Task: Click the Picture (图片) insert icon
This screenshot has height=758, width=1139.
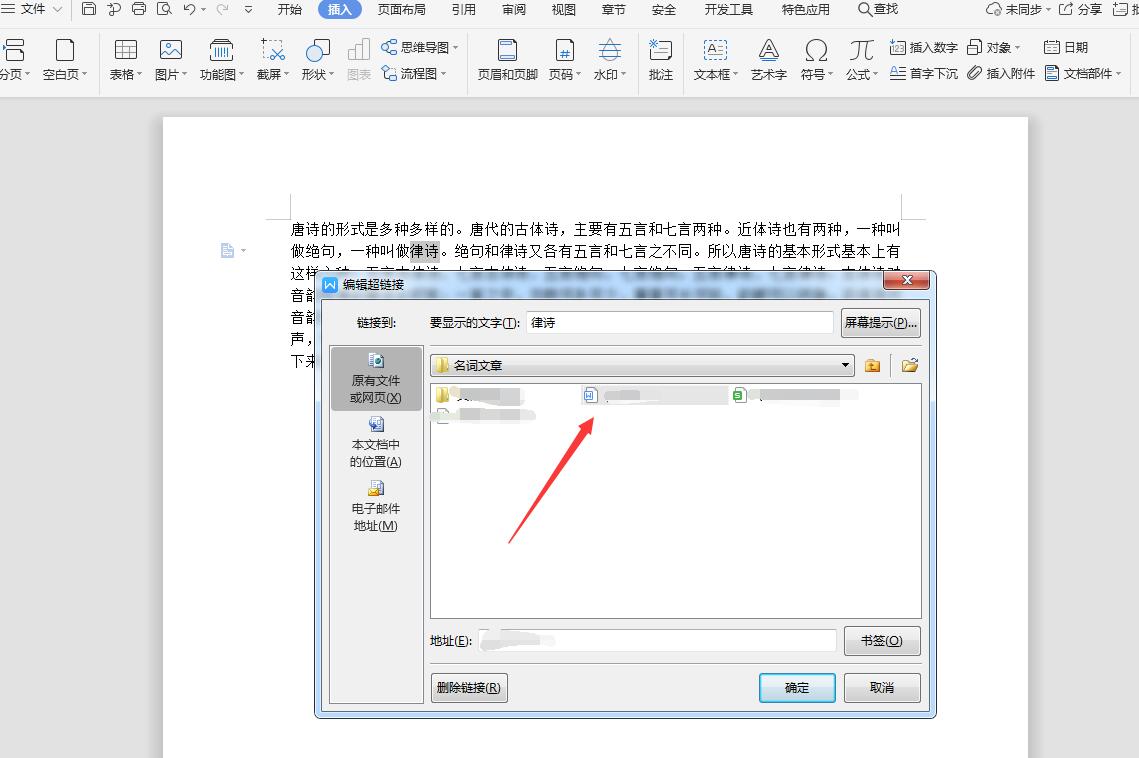Action: tap(171, 60)
